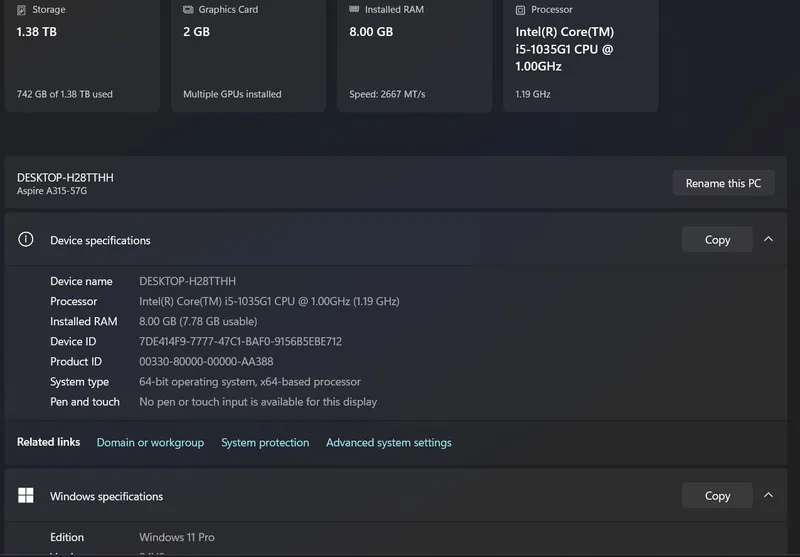Select Product ID 00330-80000-00000-AA388
The height and width of the screenshot is (557, 800).
[206, 362]
